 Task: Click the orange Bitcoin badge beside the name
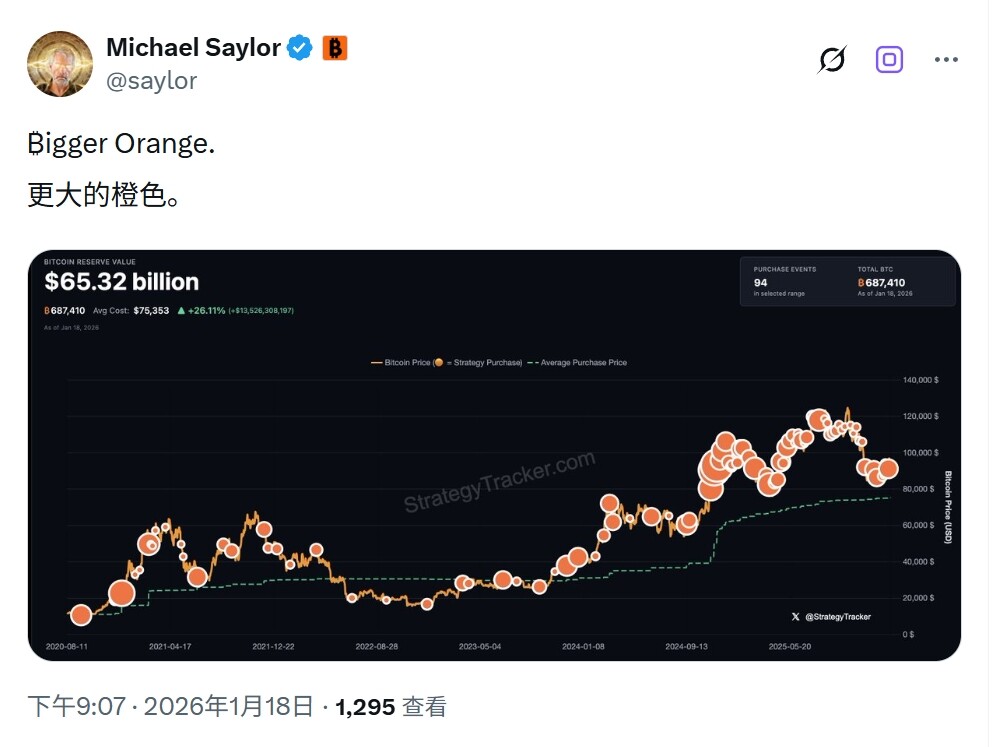coord(334,47)
